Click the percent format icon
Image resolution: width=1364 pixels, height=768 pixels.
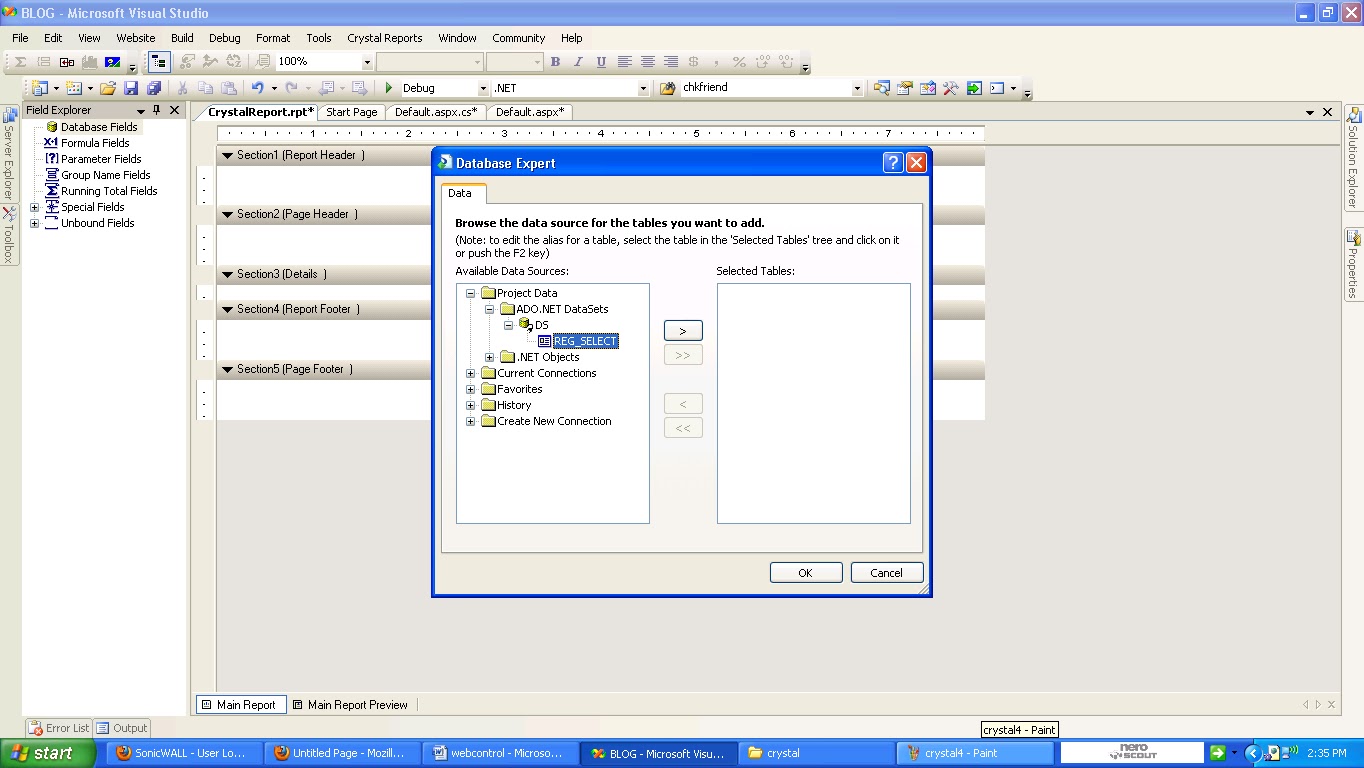coord(739,62)
